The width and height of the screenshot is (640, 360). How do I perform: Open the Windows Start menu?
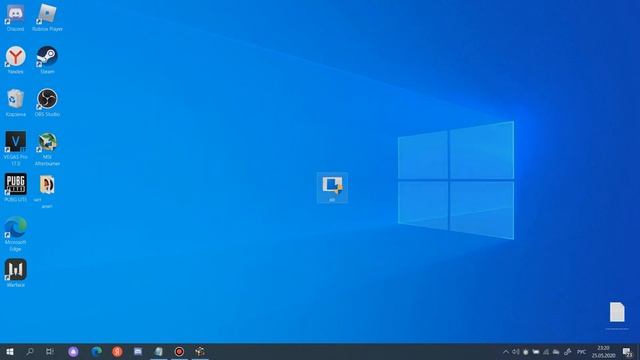(x=10, y=352)
